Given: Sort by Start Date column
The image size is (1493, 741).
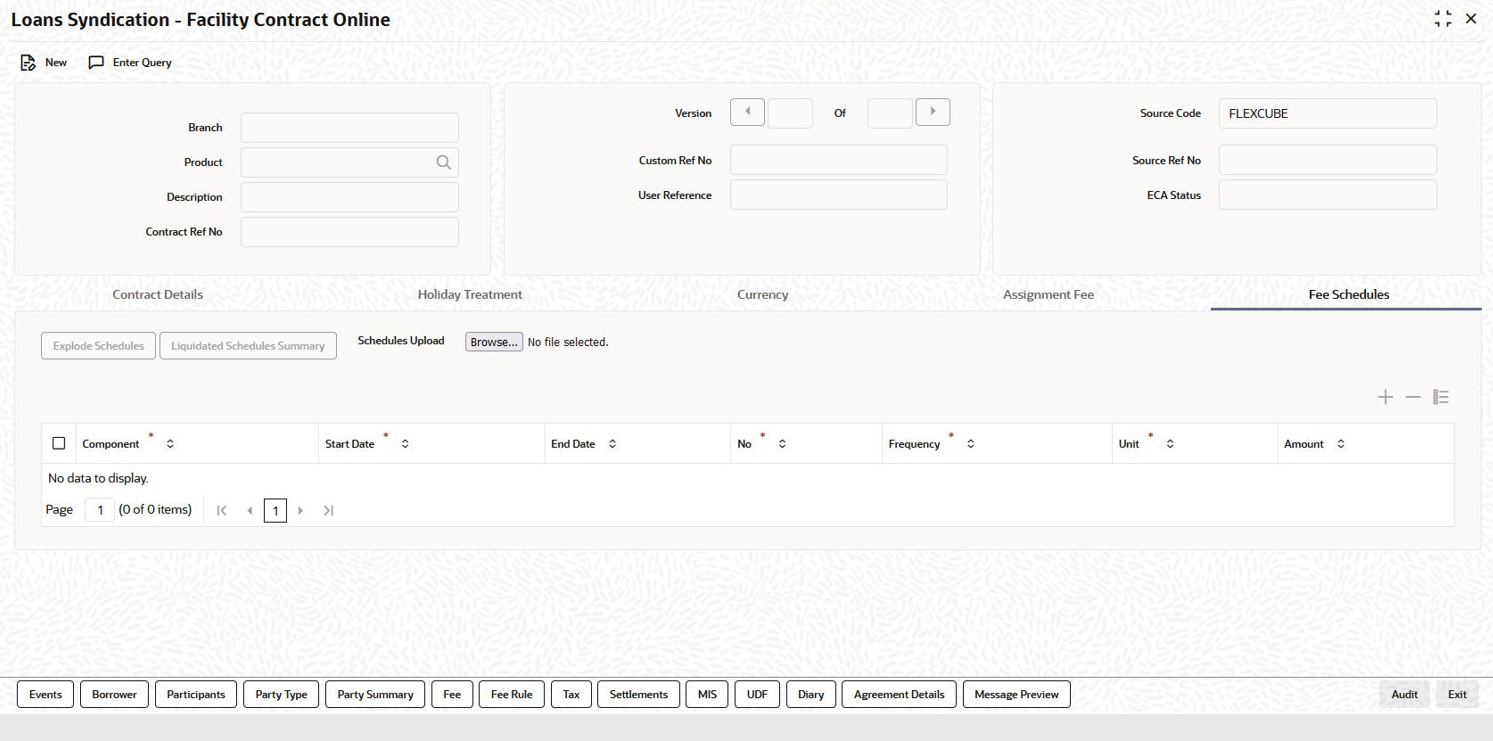Looking at the screenshot, I should point(405,444).
